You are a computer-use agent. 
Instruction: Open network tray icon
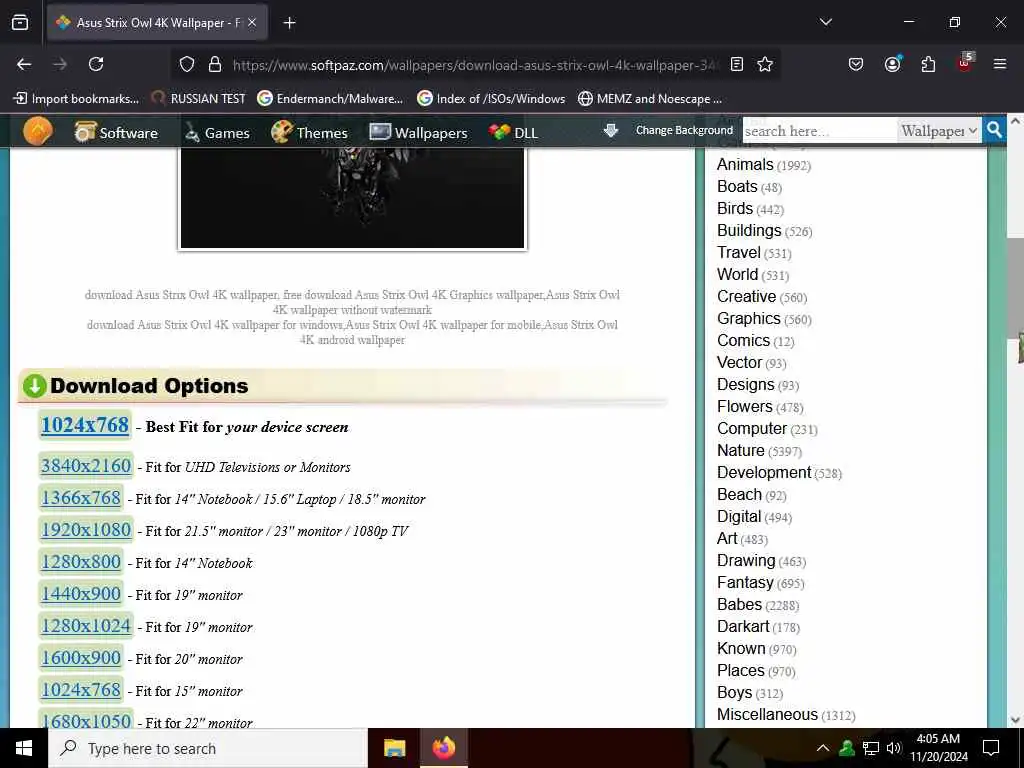point(871,748)
